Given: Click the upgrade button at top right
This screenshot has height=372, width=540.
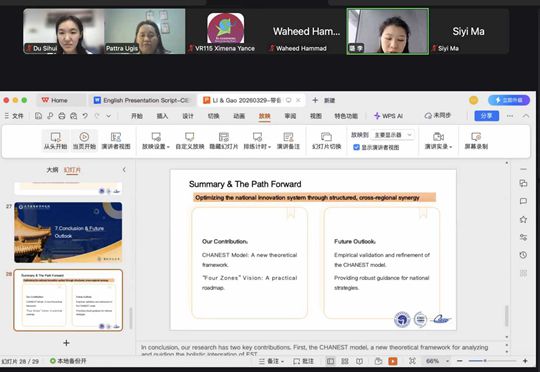Looking at the screenshot, I should tap(509, 100).
